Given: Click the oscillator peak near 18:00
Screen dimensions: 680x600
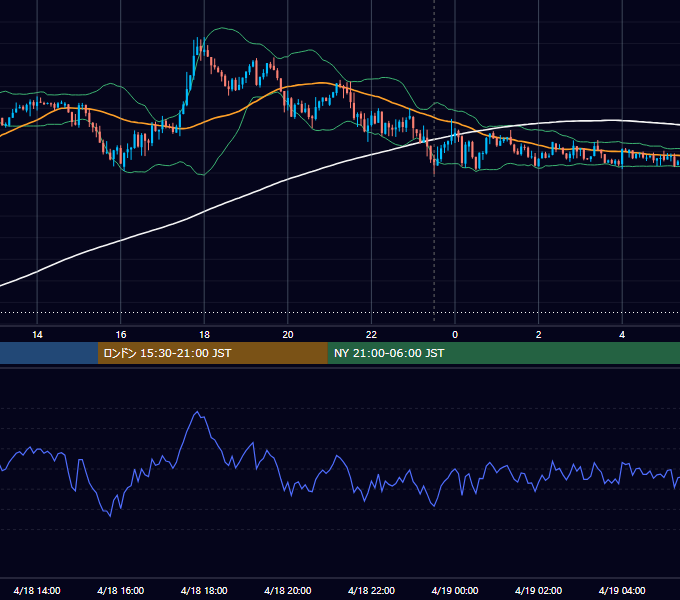Looking at the screenshot, I should click(197, 412).
